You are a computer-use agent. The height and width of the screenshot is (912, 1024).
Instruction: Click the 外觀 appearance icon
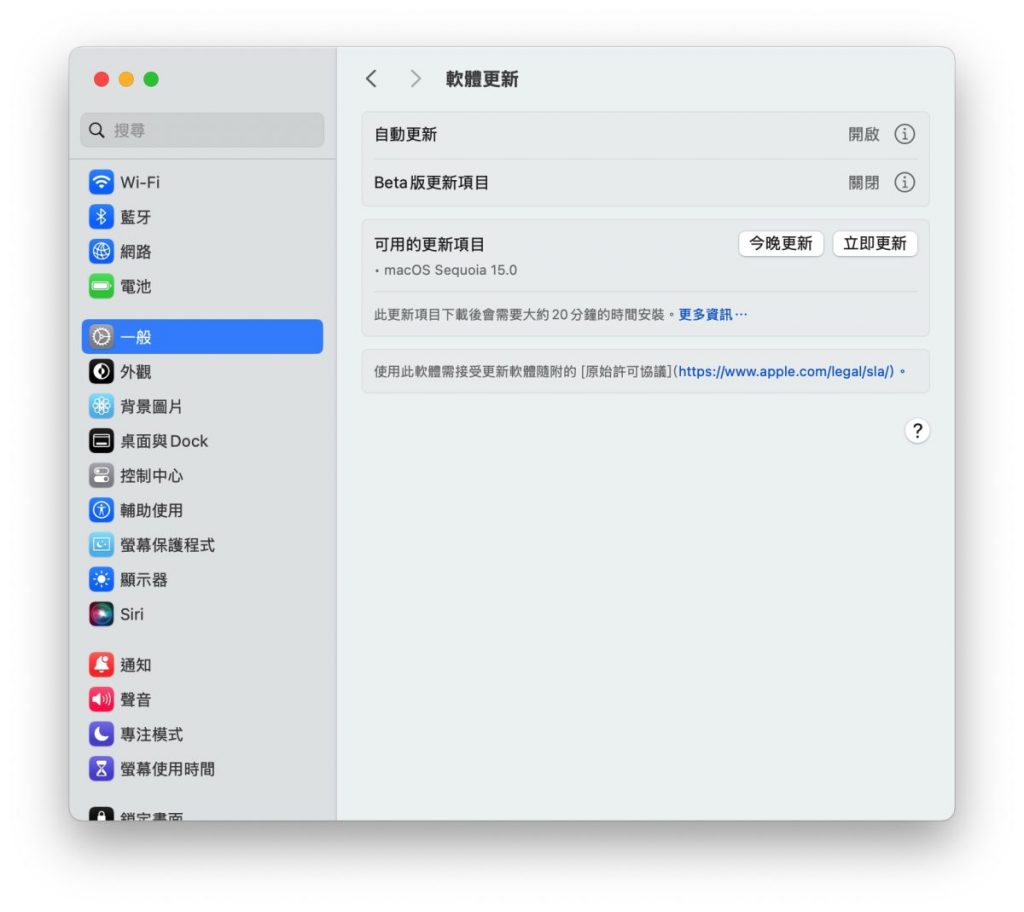(x=101, y=372)
